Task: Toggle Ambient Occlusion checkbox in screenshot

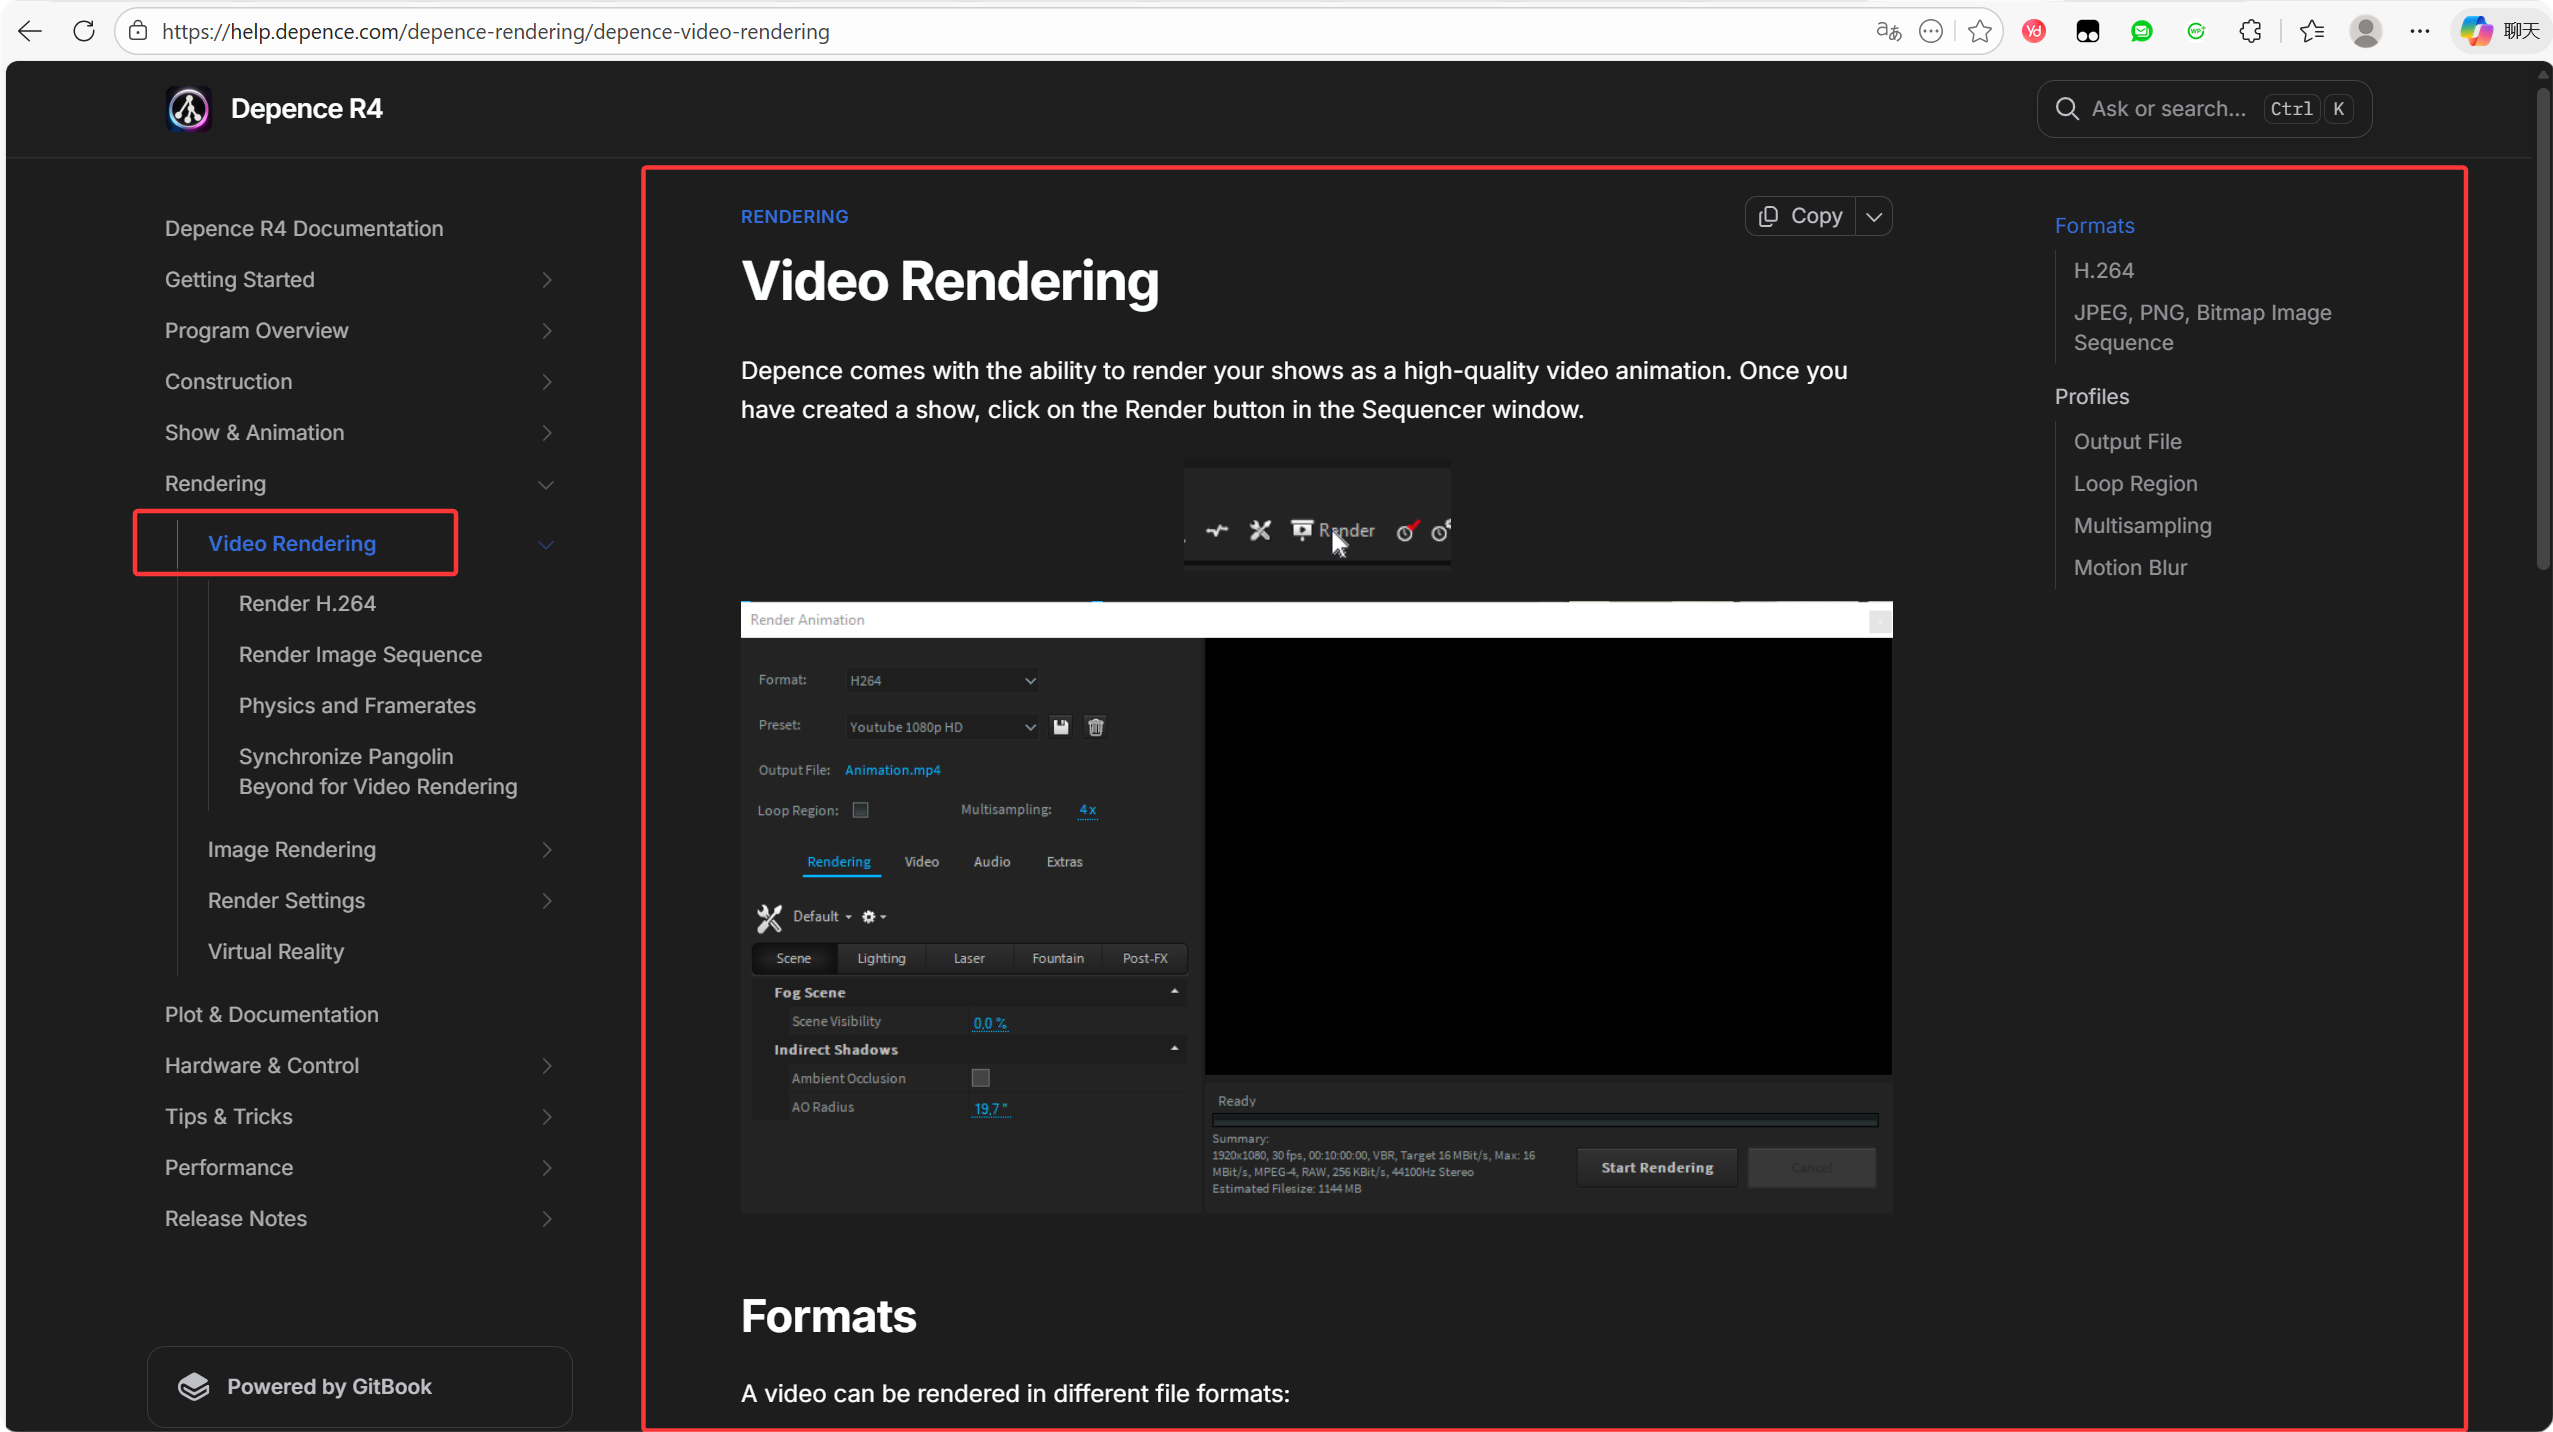Action: point(980,1077)
